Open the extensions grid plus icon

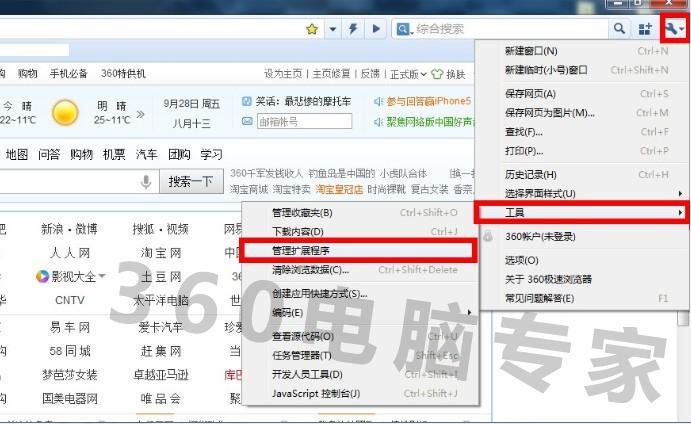click(x=645, y=29)
